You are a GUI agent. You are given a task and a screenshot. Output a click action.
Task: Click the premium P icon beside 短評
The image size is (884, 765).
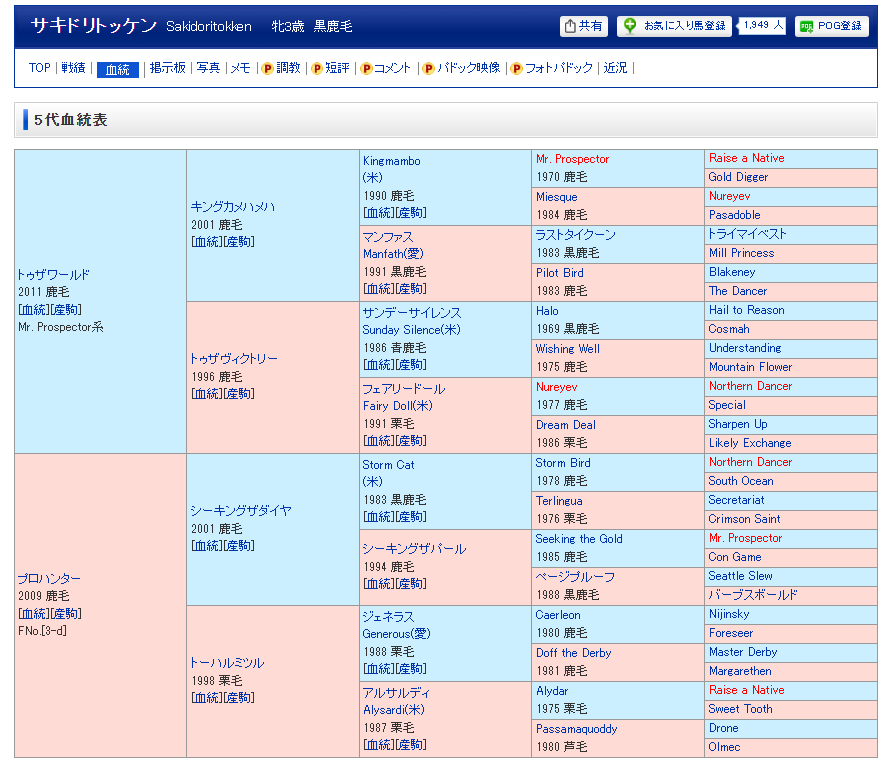316,69
